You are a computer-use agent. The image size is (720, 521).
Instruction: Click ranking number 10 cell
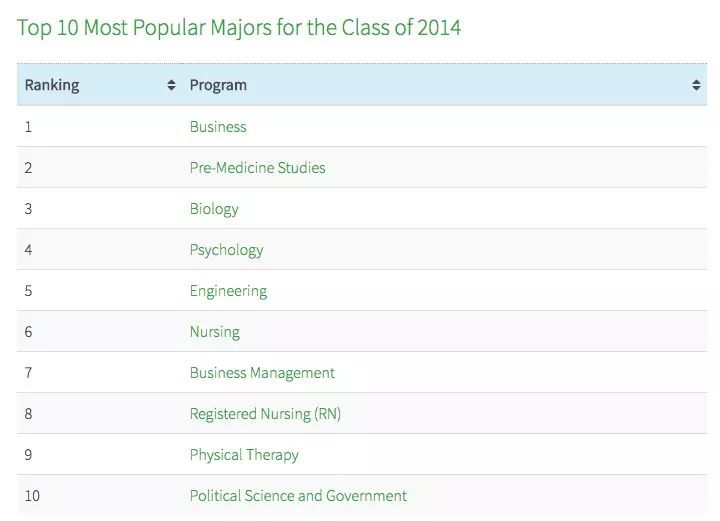(32, 496)
